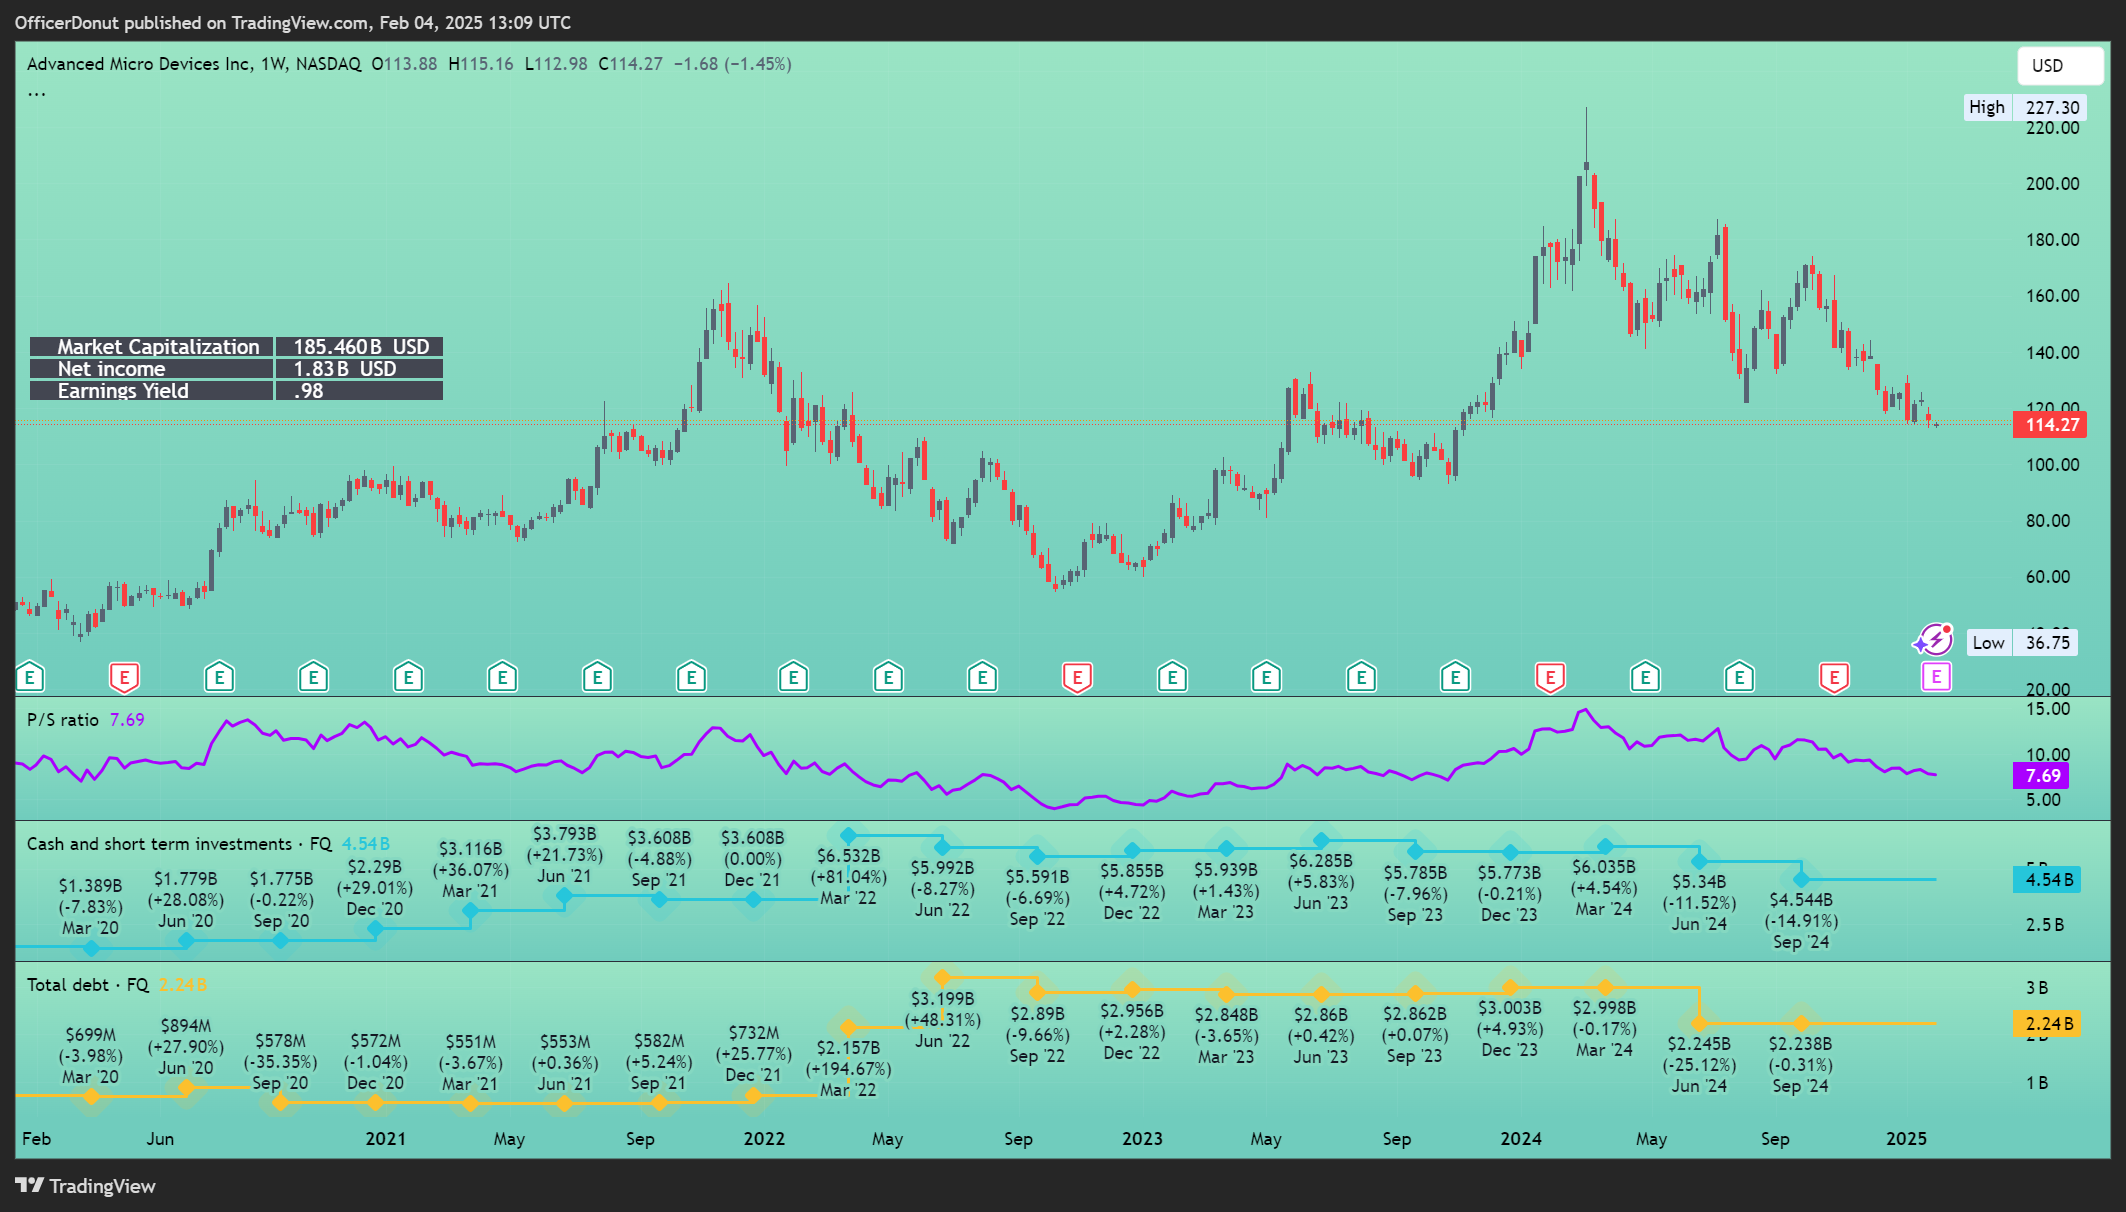2126x1212 pixels.
Task: Click the $6.532B Mar '22 cash data label
Action: [x=848, y=877]
